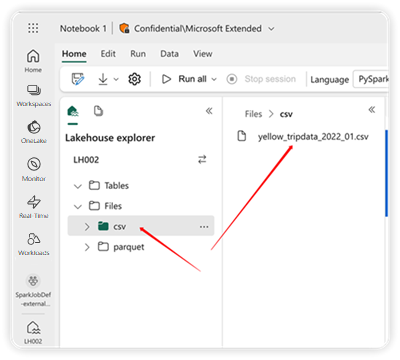Open sensitivity label dropdown chevron
400x360 pixels.
pyautogui.click(x=271, y=29)
